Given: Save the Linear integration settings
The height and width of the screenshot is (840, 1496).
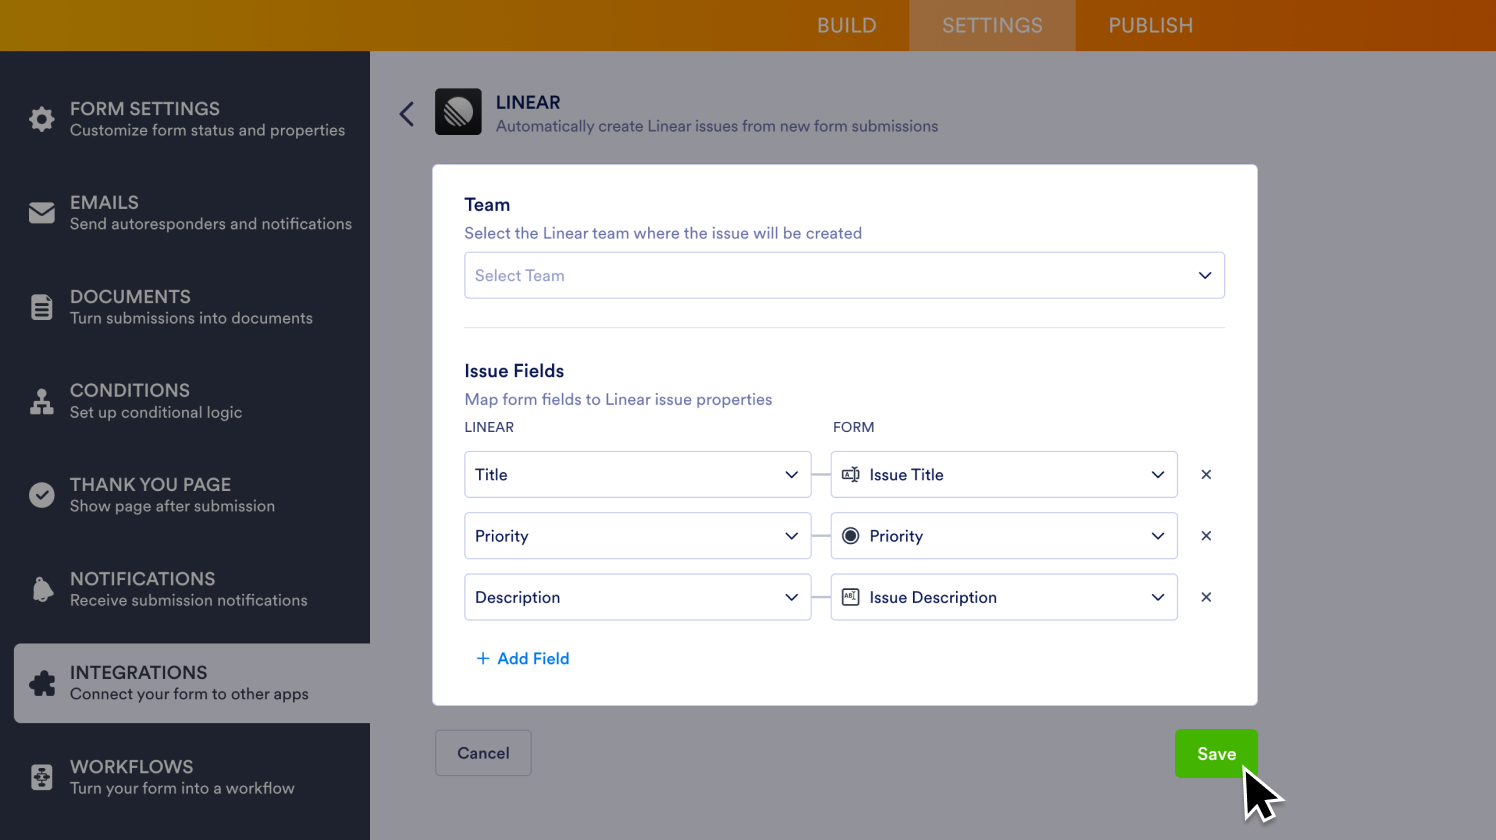Looking at the screenshot, I should pos(1216,753).
